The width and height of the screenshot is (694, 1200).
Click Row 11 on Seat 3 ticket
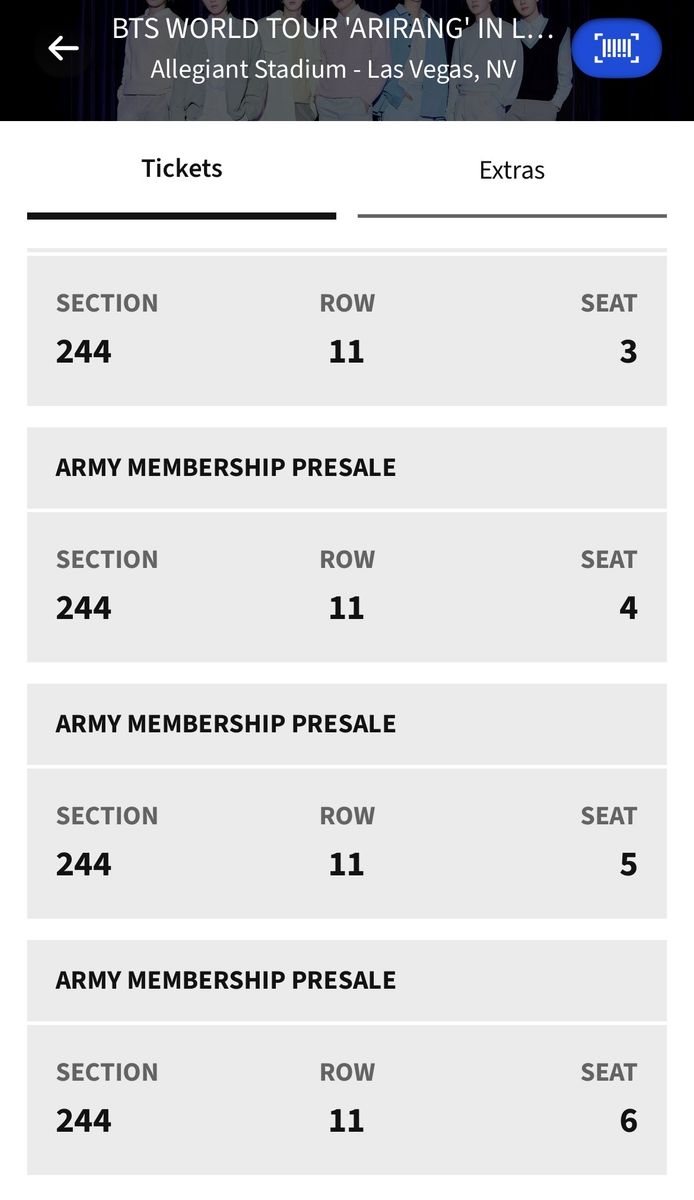(346, 351)
